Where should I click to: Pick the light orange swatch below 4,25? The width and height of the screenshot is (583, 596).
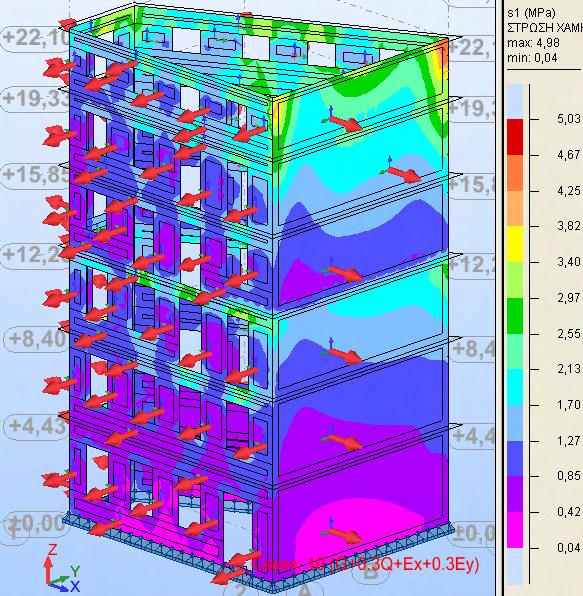pos(515,209)
